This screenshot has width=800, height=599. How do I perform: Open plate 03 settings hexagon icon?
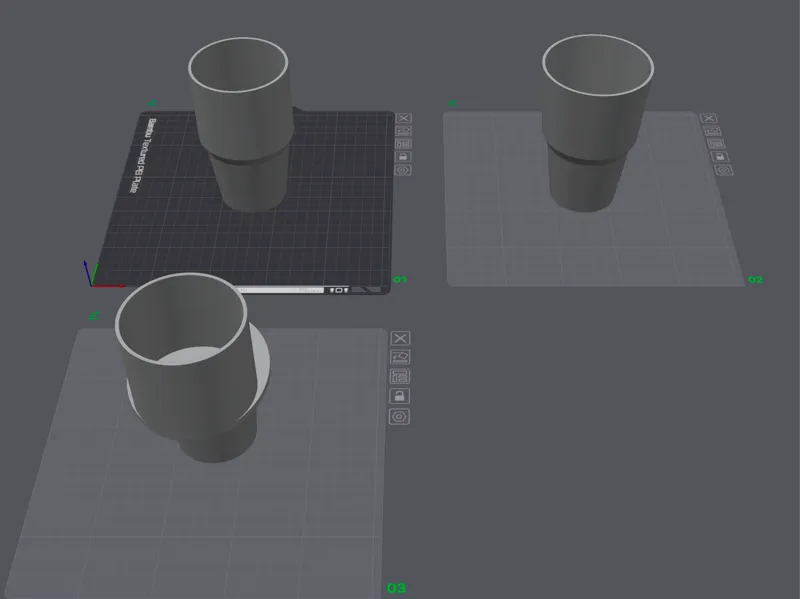pos(399,417)
